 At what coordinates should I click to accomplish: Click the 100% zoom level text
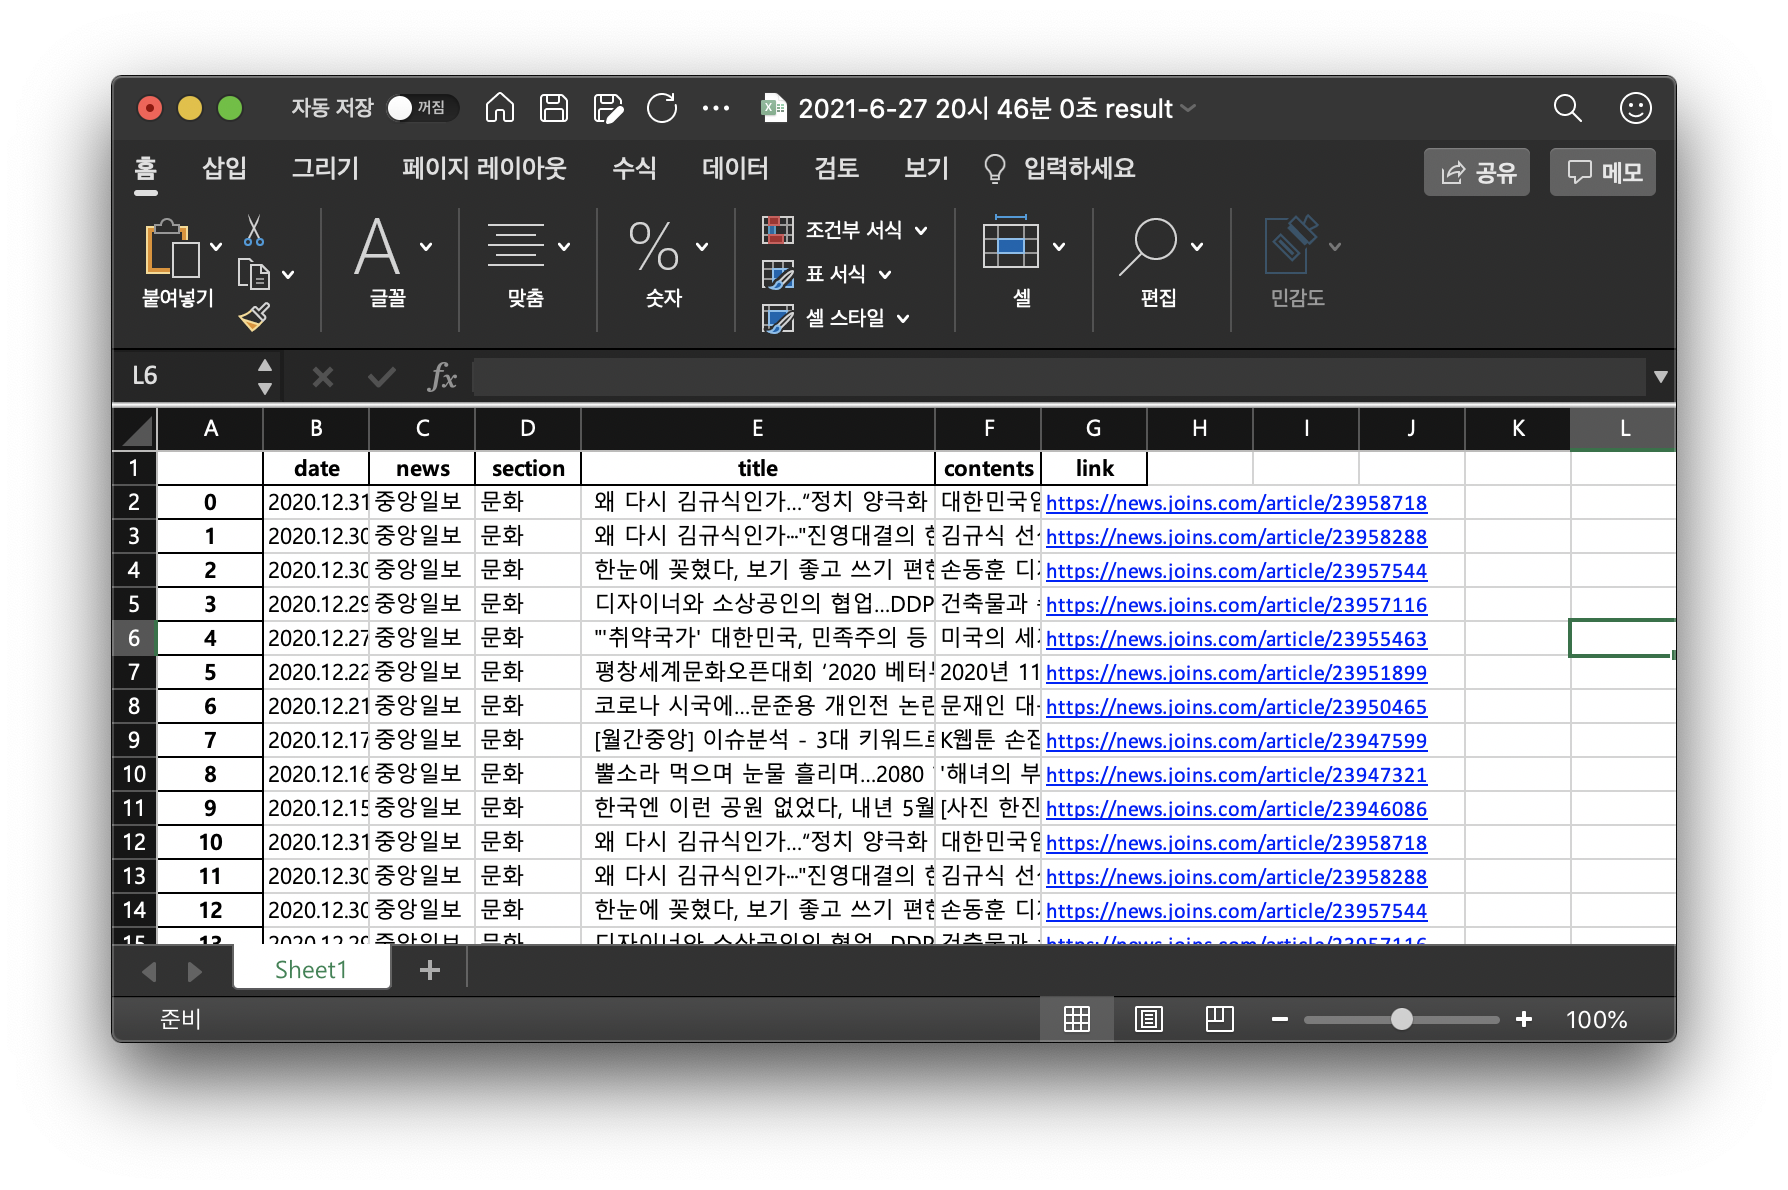coord(1596,1020)
